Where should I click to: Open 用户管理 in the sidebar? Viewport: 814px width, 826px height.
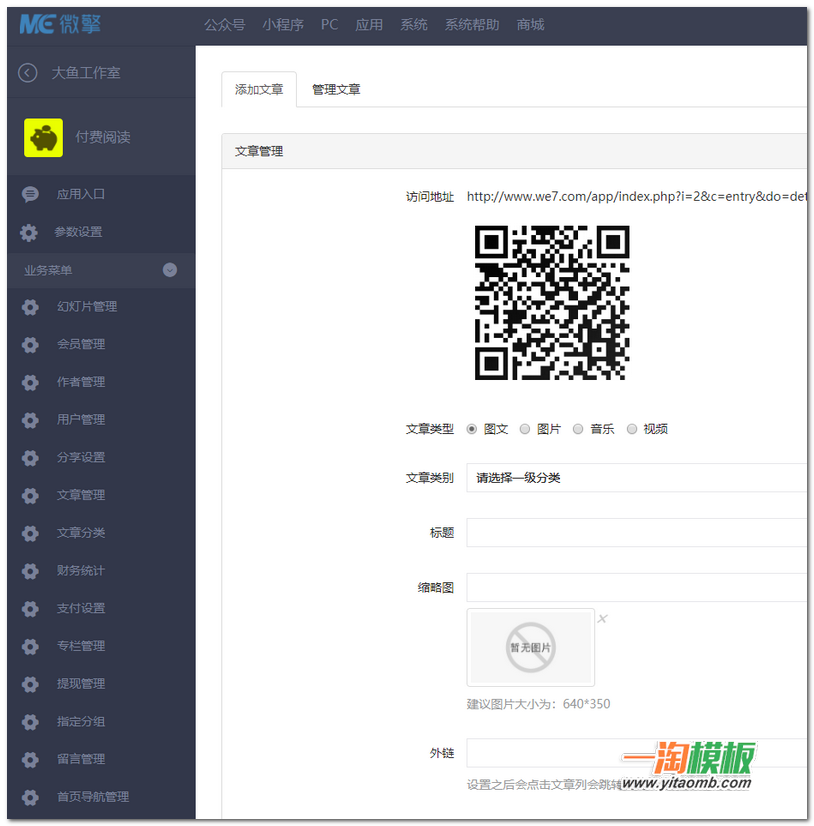tap(81, 420)
